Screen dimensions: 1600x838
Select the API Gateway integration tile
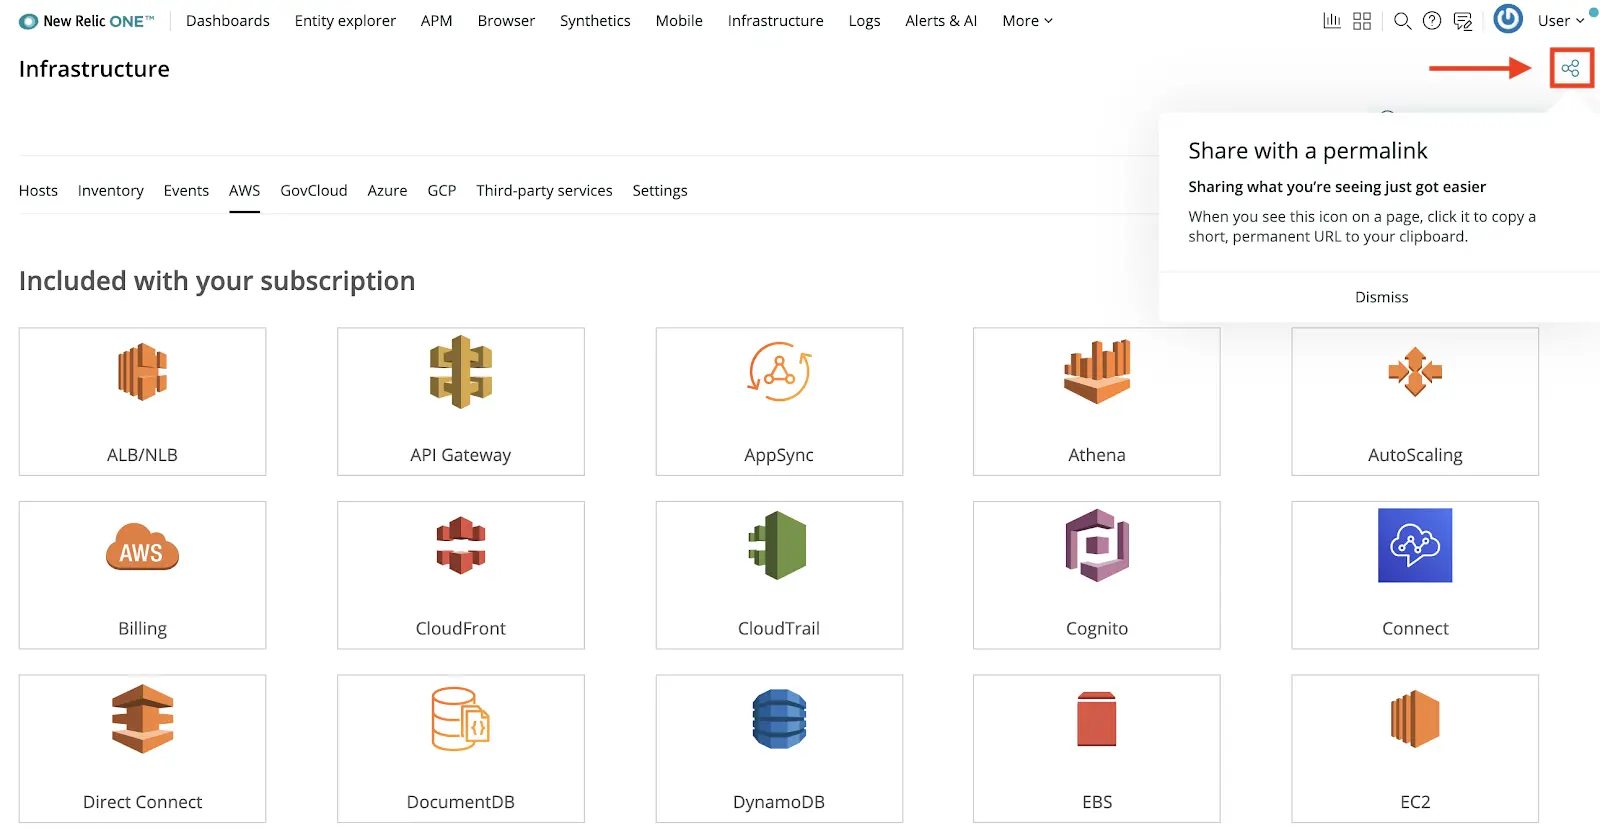[460, 401]
